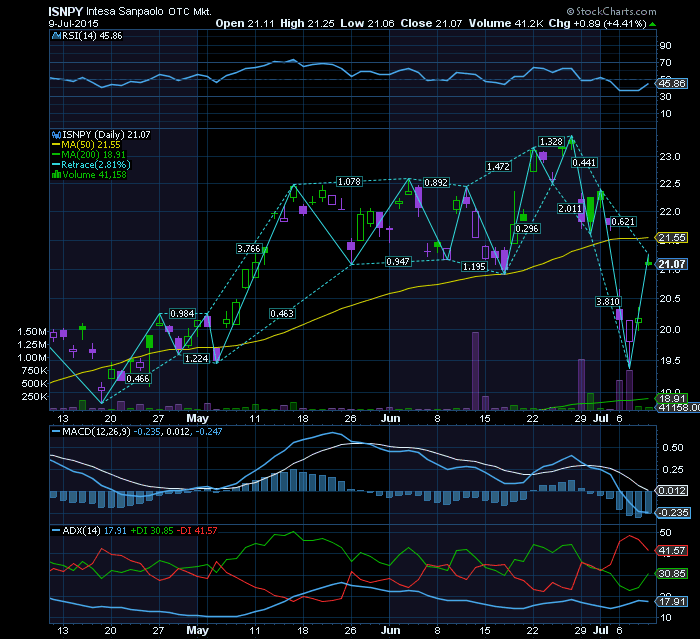Click the 0.012 MACD signal tag
Viewport: 700px width, 639px height.
[x=671, y=490]
